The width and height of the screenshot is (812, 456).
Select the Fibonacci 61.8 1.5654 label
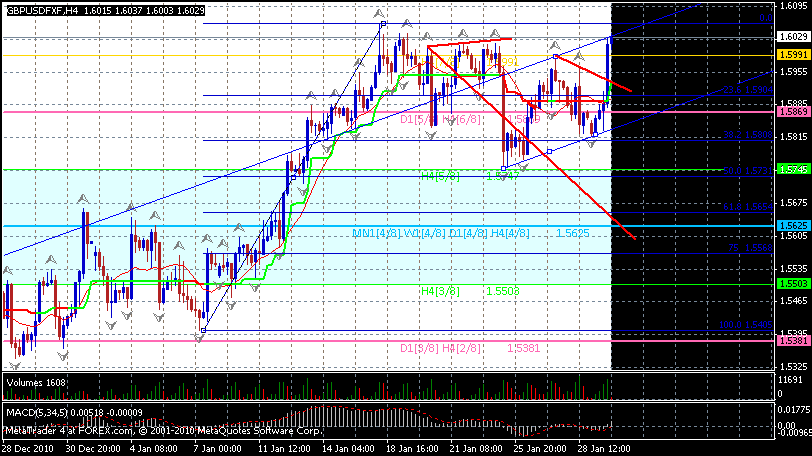tap(748, 207)
